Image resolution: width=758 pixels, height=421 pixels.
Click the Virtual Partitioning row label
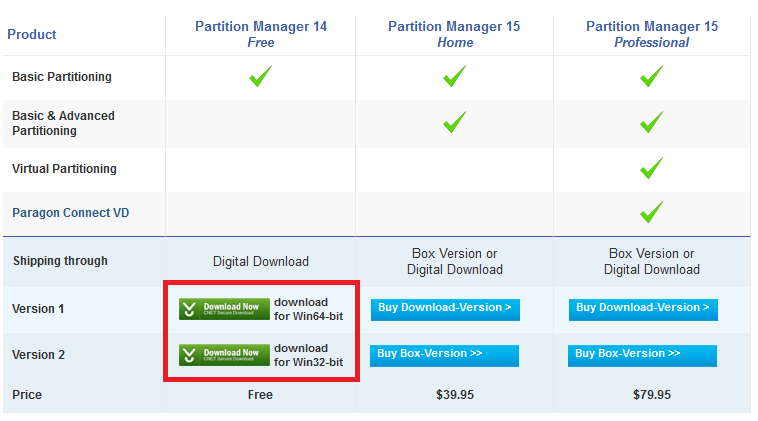(x=64, y=169)
